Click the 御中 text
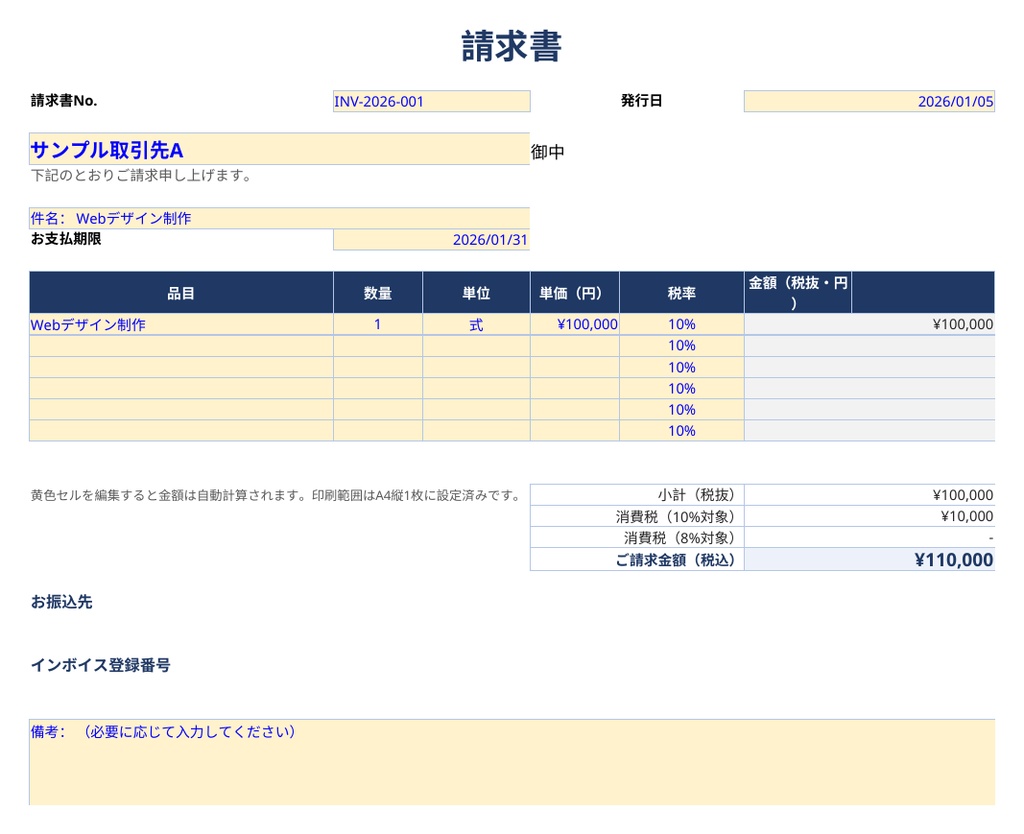The width and height of the screenshot is (1024, 834). (x=547, y=152)
